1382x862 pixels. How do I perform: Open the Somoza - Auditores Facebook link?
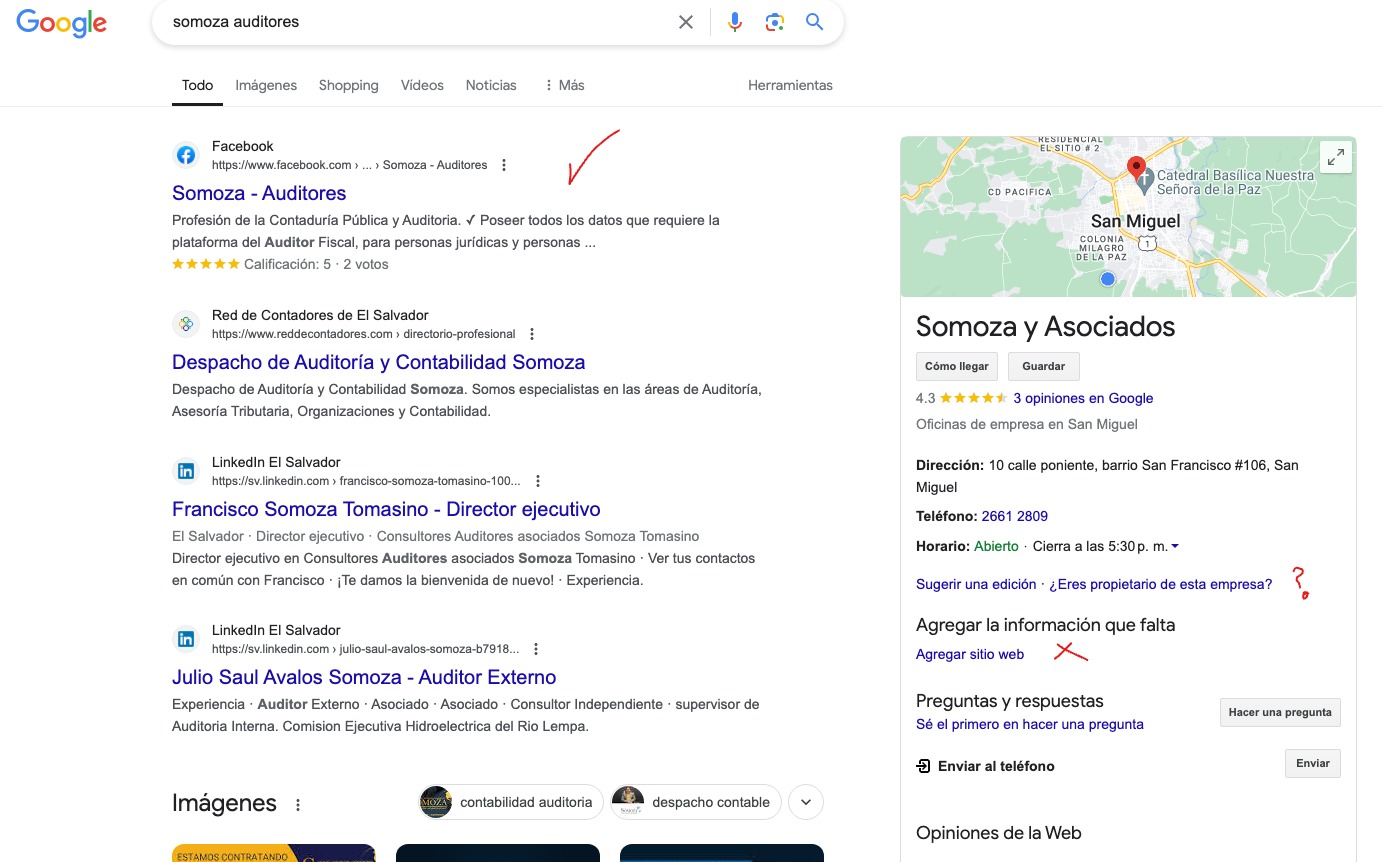(x=259, y=193)
